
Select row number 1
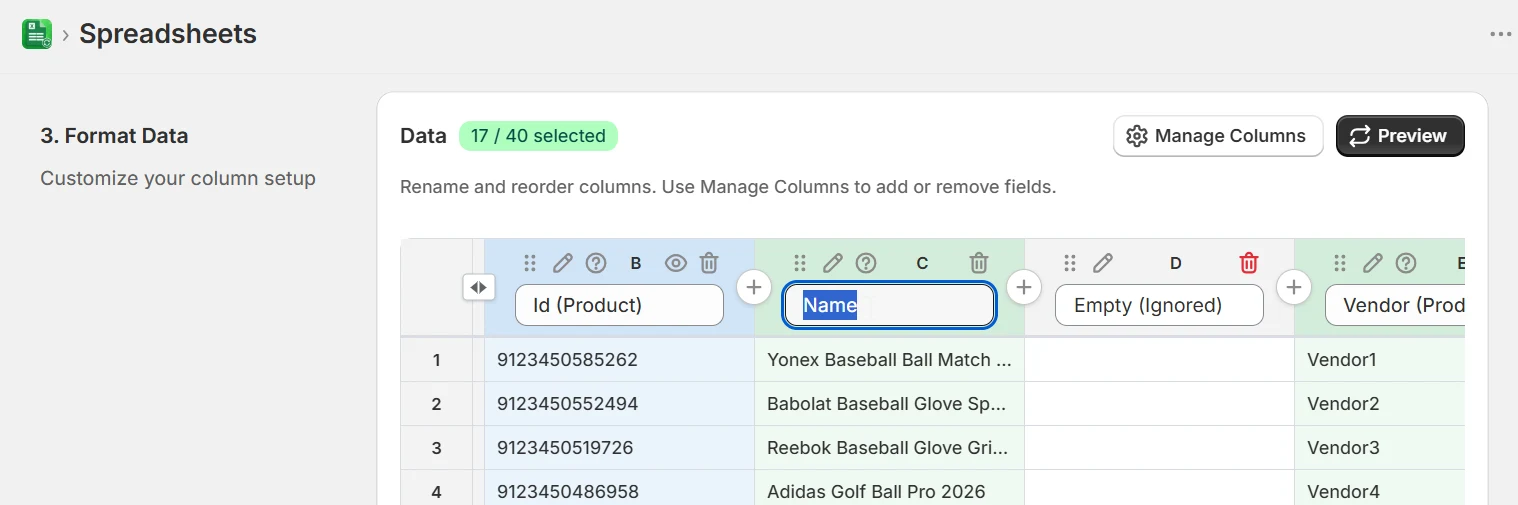(436, 360)
